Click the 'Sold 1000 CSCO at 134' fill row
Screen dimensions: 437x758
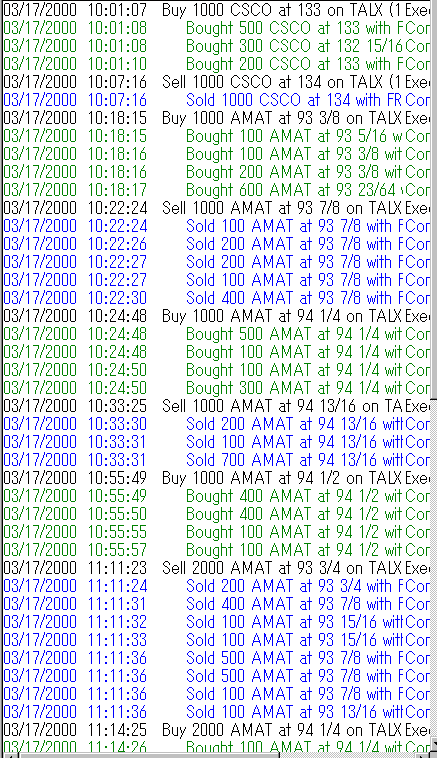coord(216,100)
